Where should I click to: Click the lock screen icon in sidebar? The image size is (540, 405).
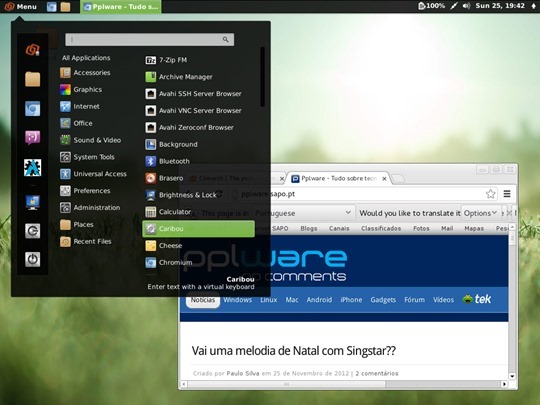click(33, 202)
